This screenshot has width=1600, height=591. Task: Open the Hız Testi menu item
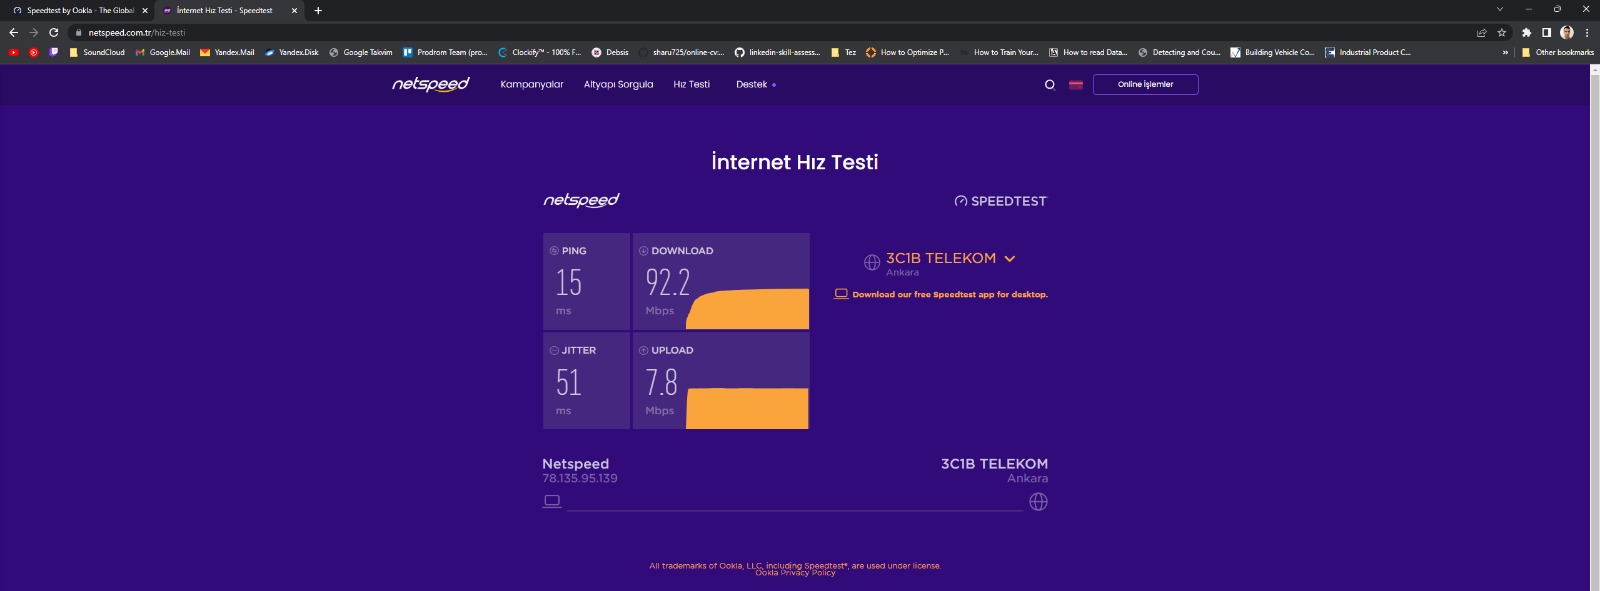coord(691,85)
